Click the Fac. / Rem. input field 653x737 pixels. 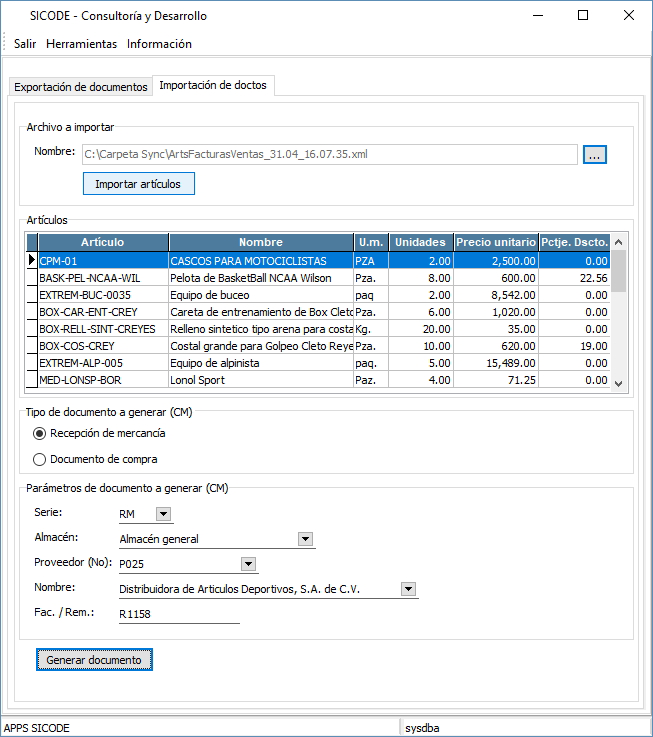pos(178,614)
